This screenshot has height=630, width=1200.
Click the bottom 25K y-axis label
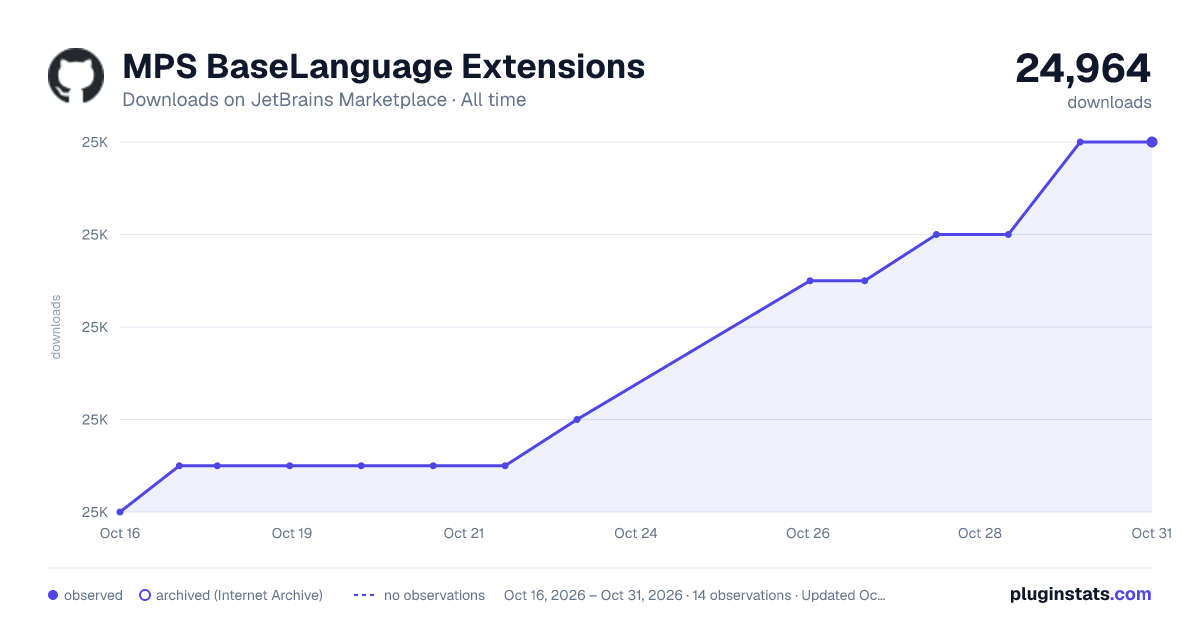(x=95, y=512)
